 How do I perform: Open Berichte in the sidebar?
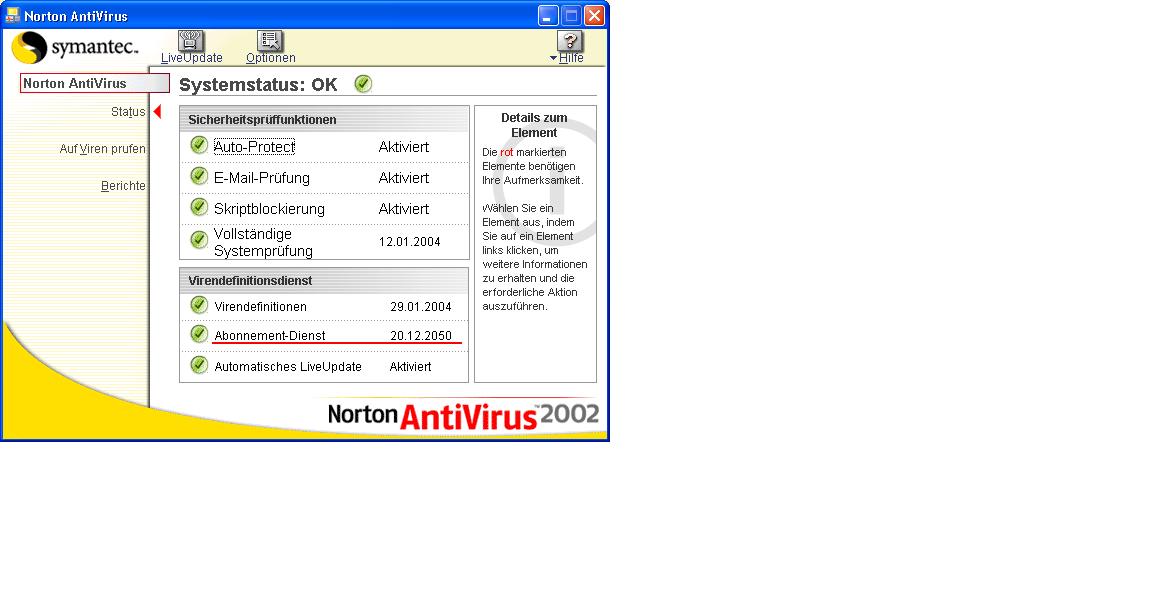123,186
